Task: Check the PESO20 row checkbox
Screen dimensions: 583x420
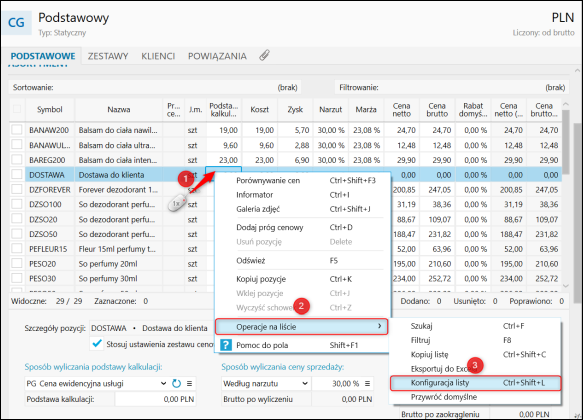Action: [x=17, y=264]
